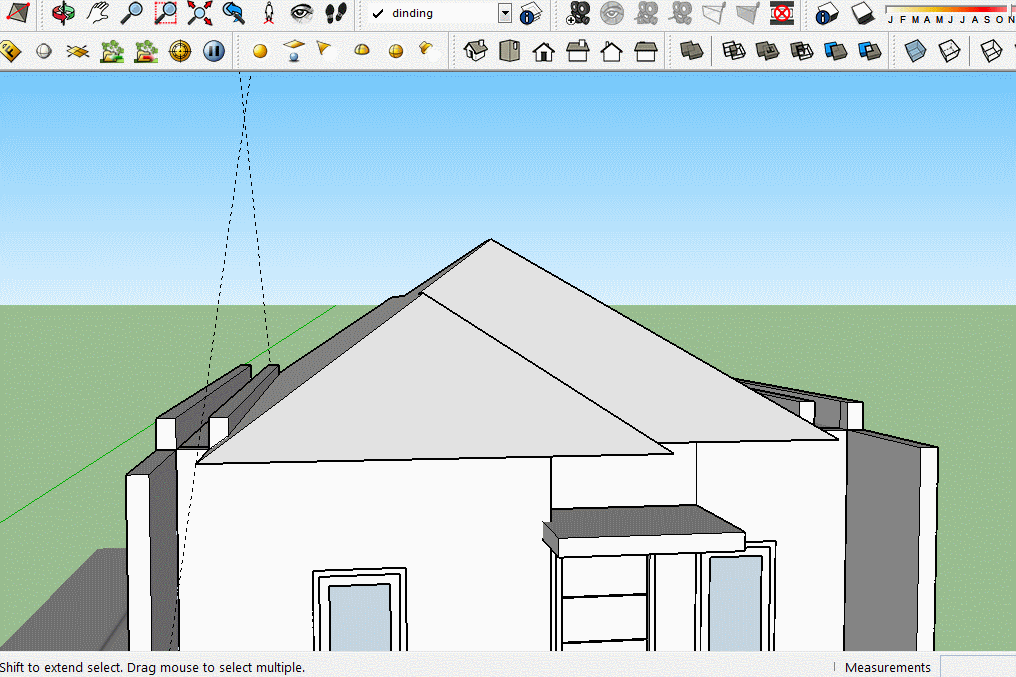
Task: Click the Measurements input box
Action: tap(978, 667)
